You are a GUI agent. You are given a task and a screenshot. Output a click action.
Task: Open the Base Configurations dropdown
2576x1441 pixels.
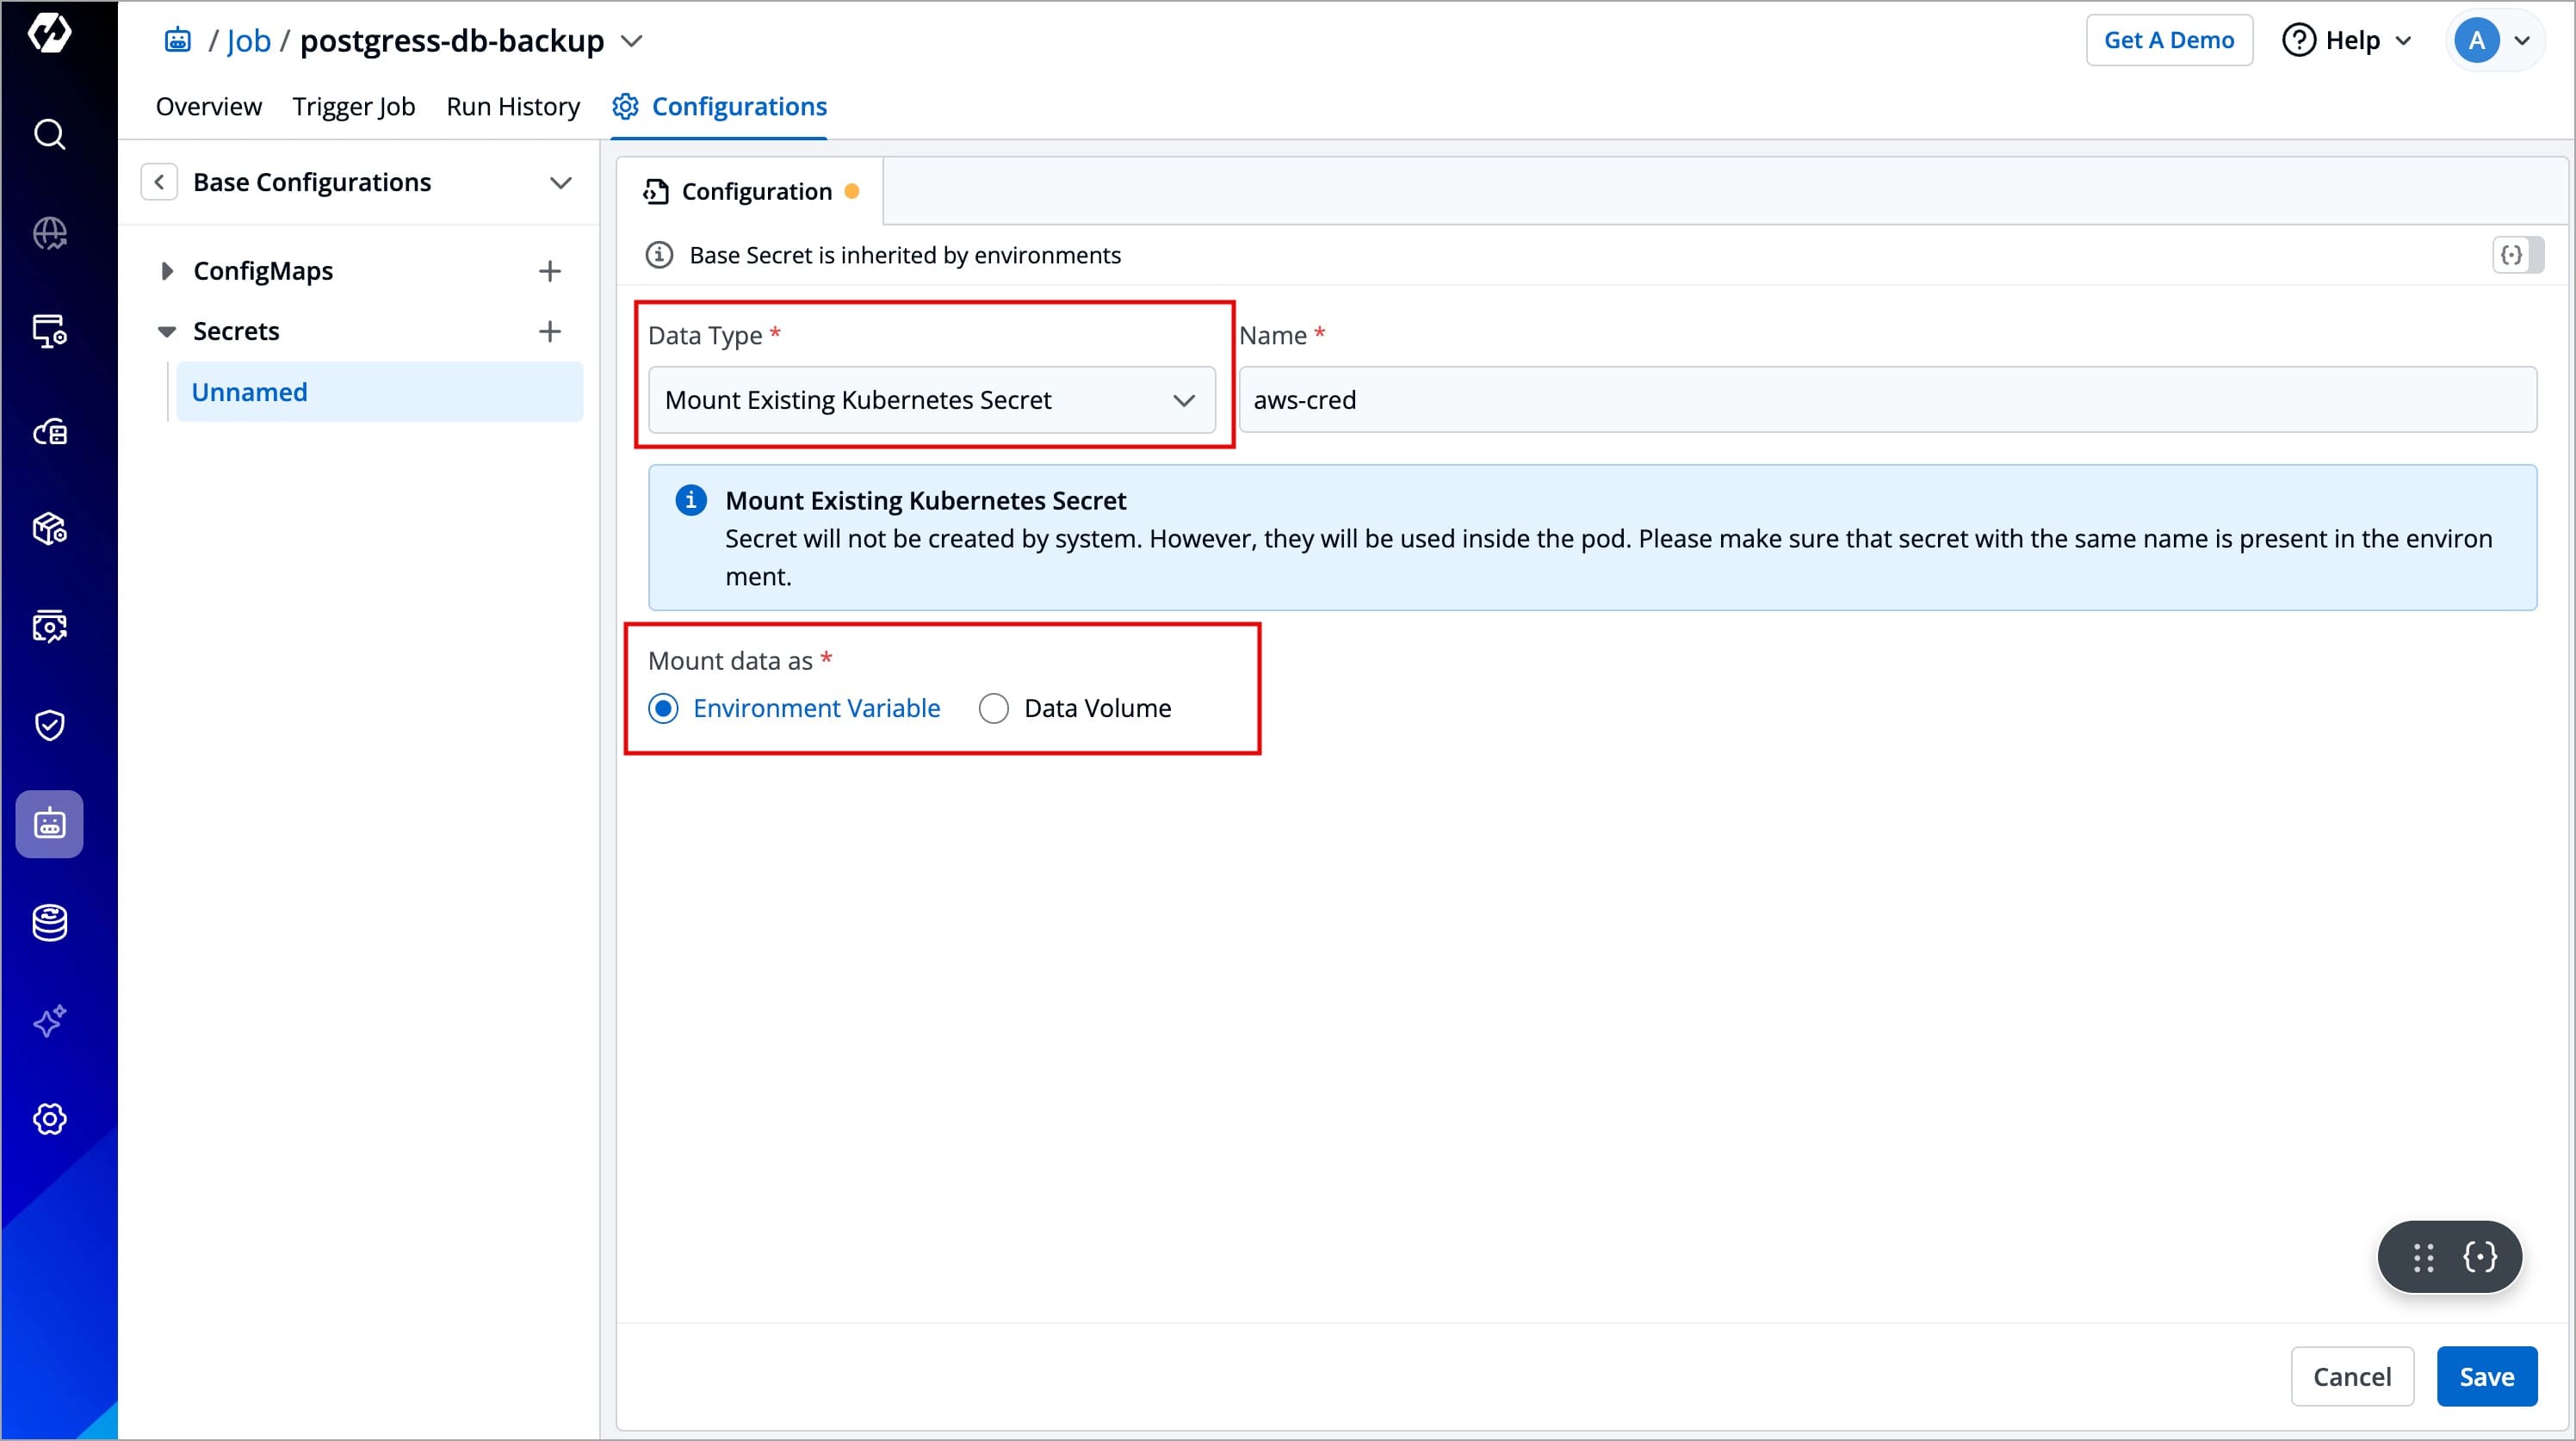point(560,182)
